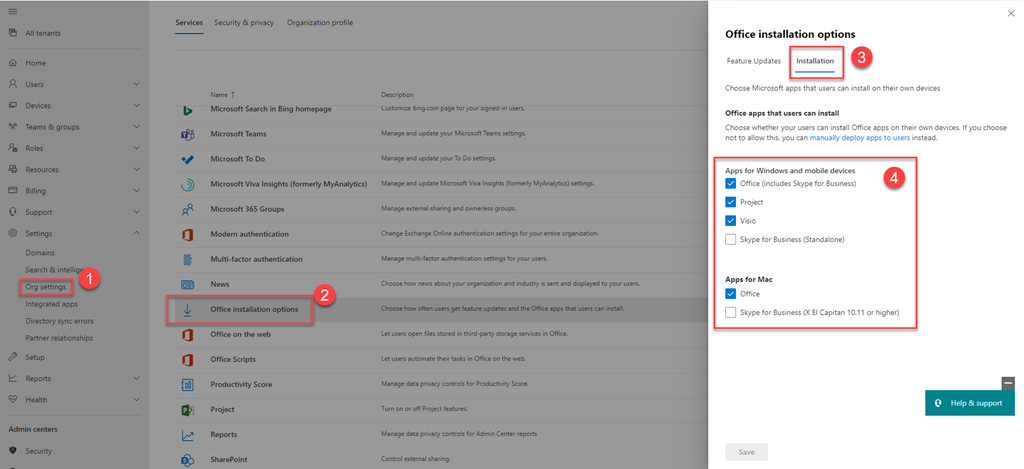The width and height of the screenshot is (1024, 469).
Task: Click the Home icon in sidebar
Action: coord(12,63)
